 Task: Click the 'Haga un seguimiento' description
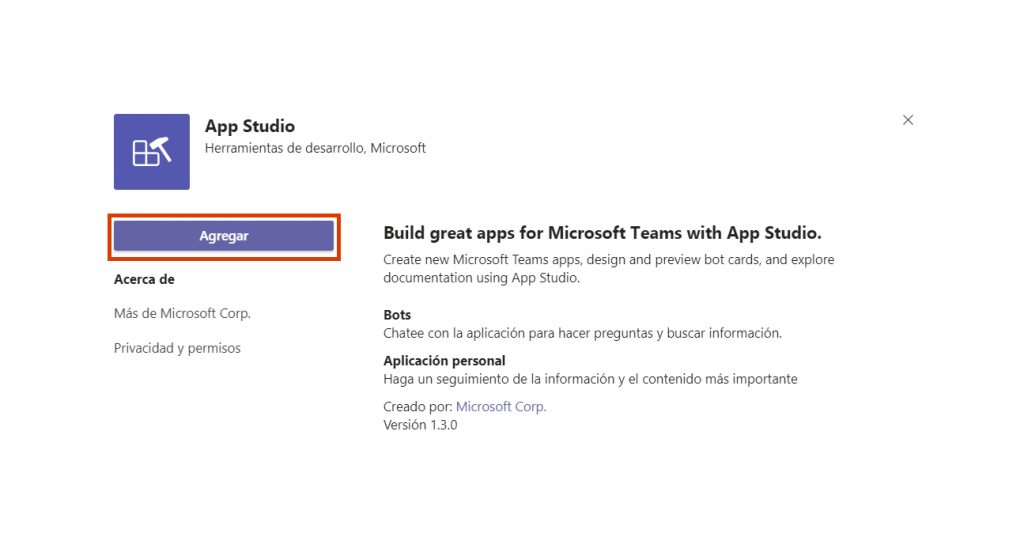pyautogui.click(x=590, y=379)
